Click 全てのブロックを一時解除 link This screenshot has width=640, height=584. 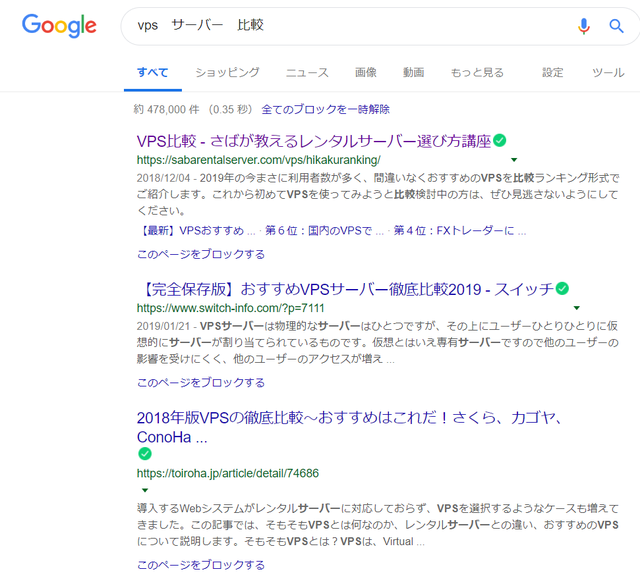[x=325, y=109]
